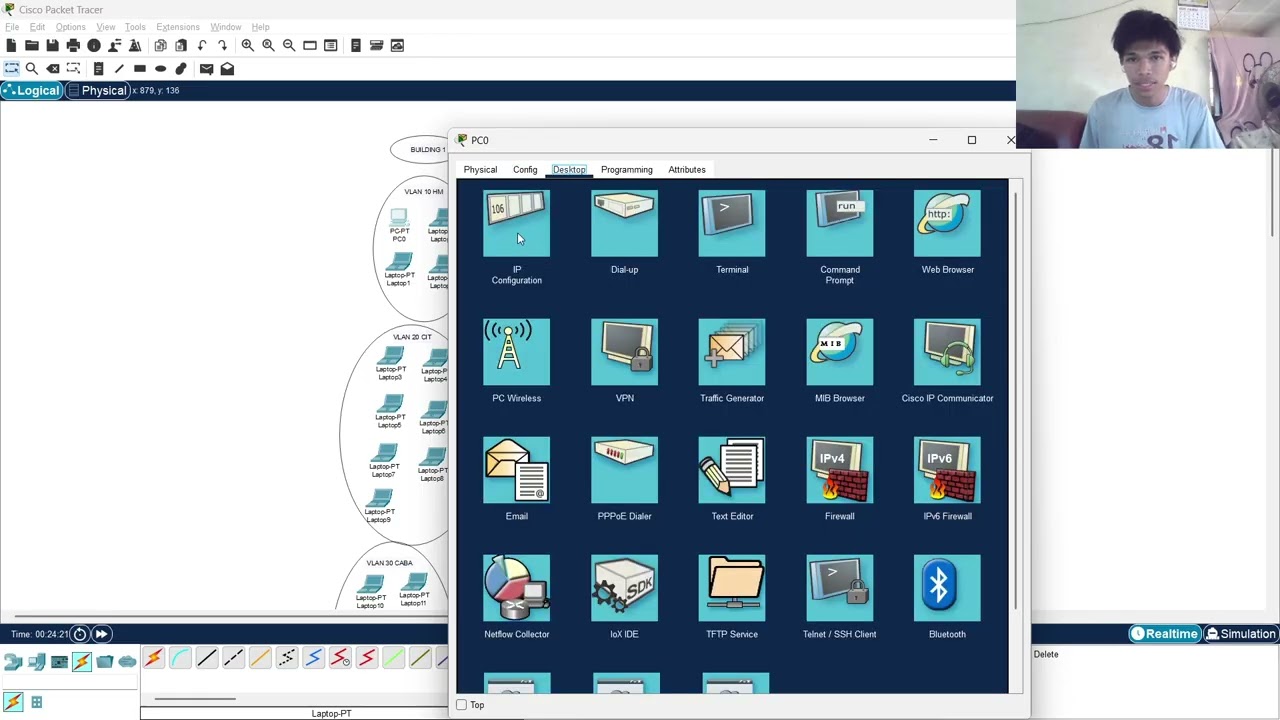Open the PPPoE Dialer app
This screenshot has height=720, width=1280.
tap(624, 470)
